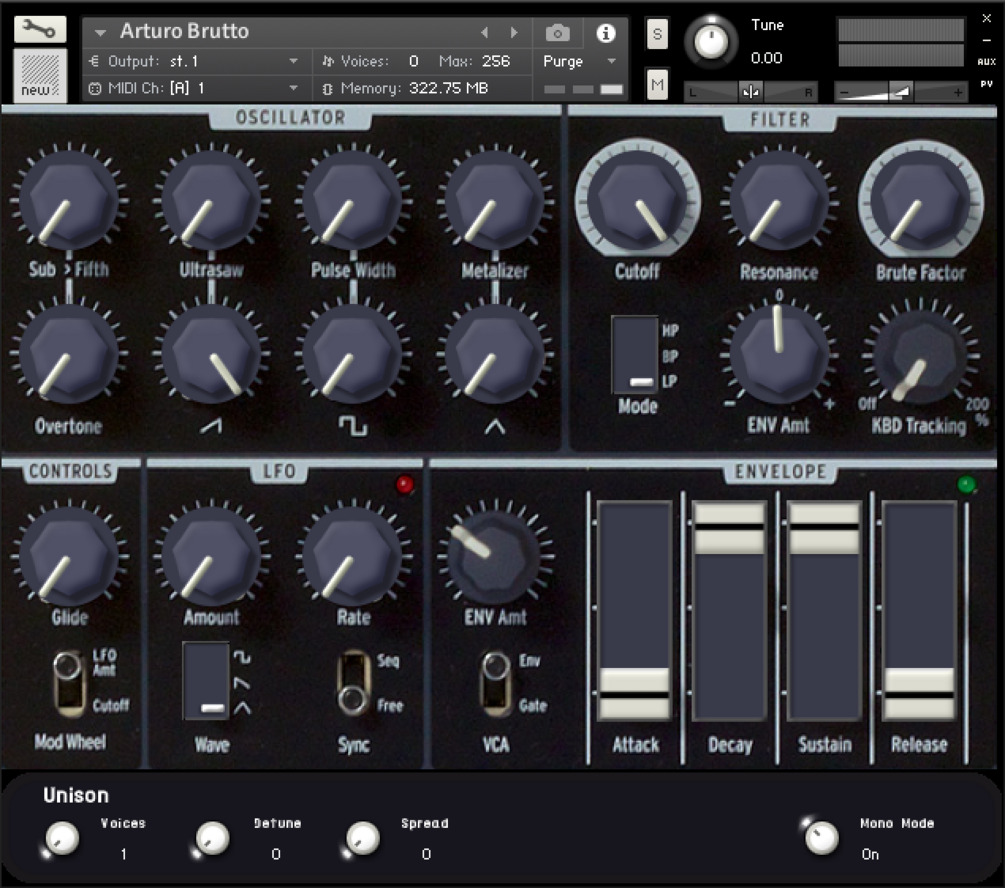Click the Release fader
This screenshot has height=888, width=1005.
pyautogui.click(x=919, y=694)
